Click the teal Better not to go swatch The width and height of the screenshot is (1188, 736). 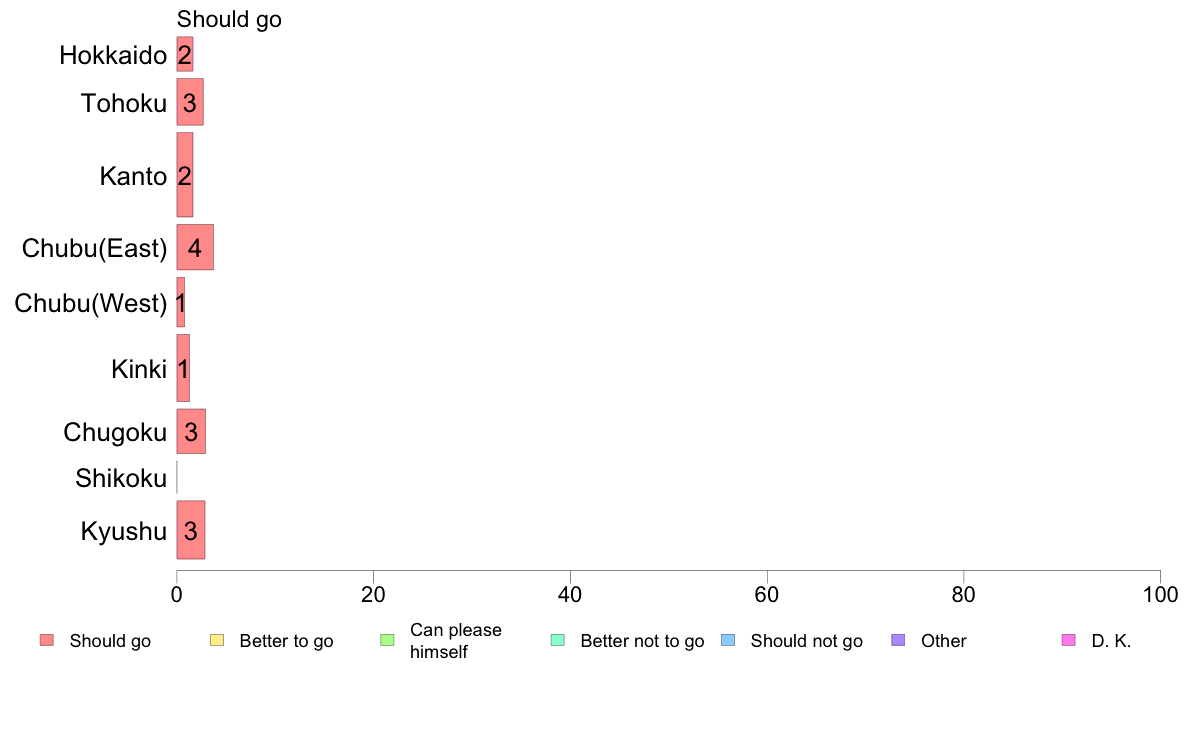click(x=558, y=640)
